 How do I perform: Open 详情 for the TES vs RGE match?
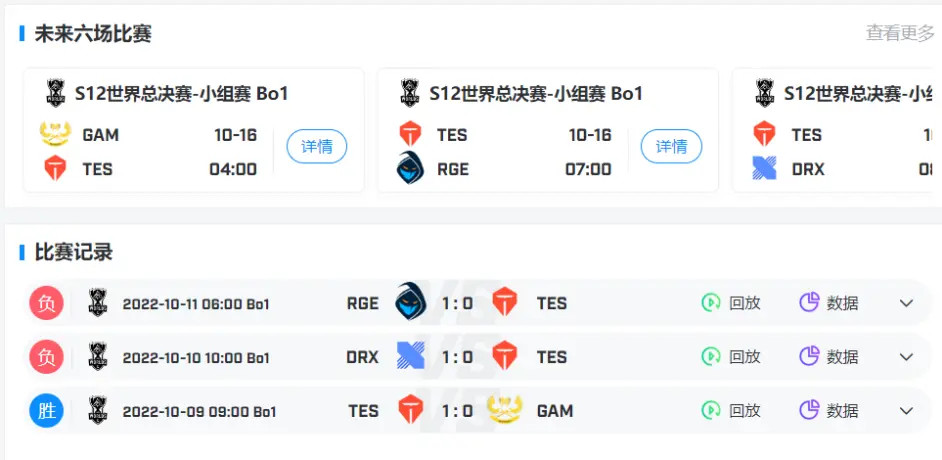[x=671, y=147]
